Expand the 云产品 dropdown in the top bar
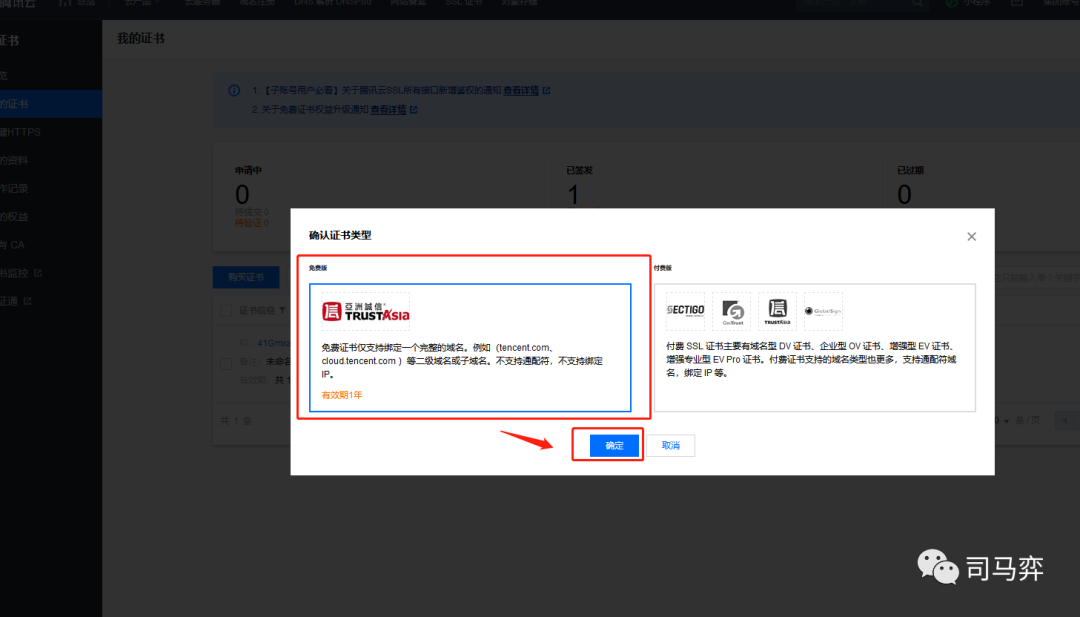This screenshot has height=617, width=1080. click(142, 3)
